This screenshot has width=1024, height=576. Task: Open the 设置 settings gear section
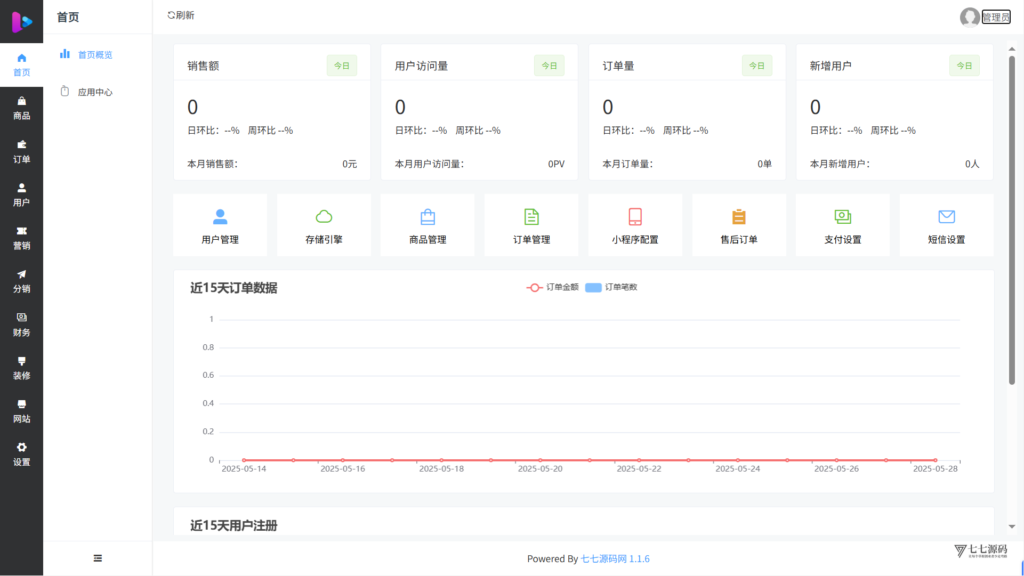22,454
